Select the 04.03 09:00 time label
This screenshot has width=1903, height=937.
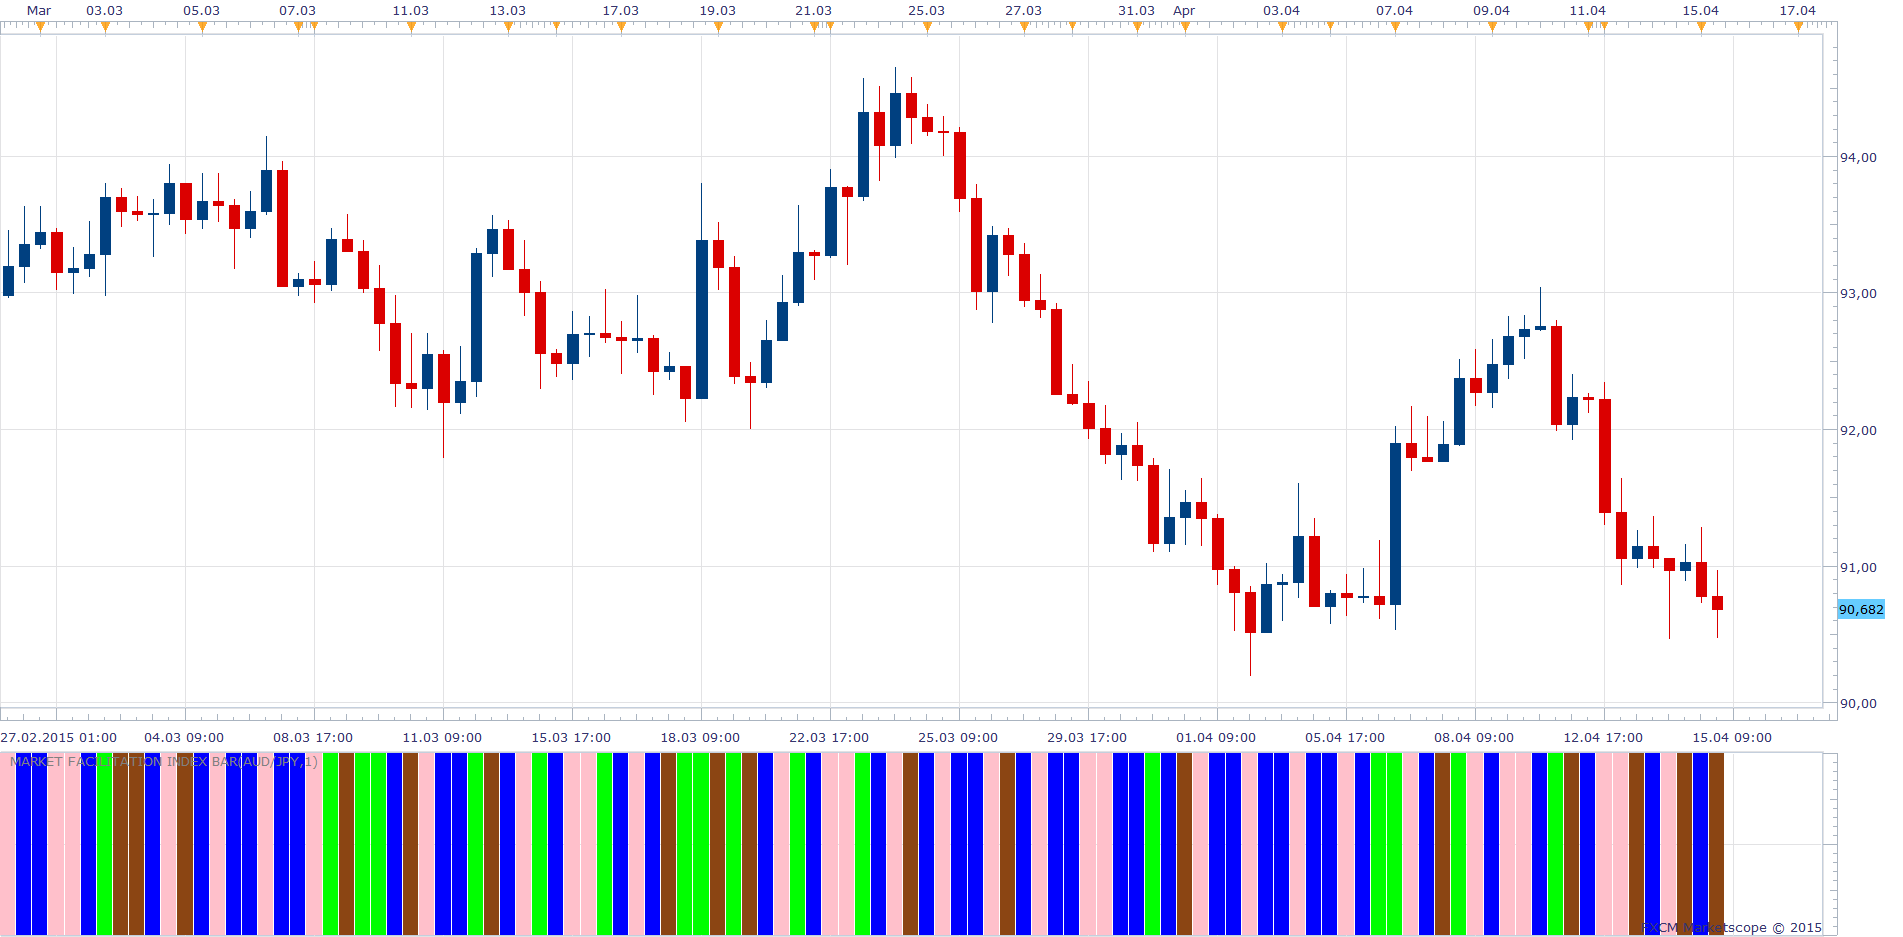[184, 738]
